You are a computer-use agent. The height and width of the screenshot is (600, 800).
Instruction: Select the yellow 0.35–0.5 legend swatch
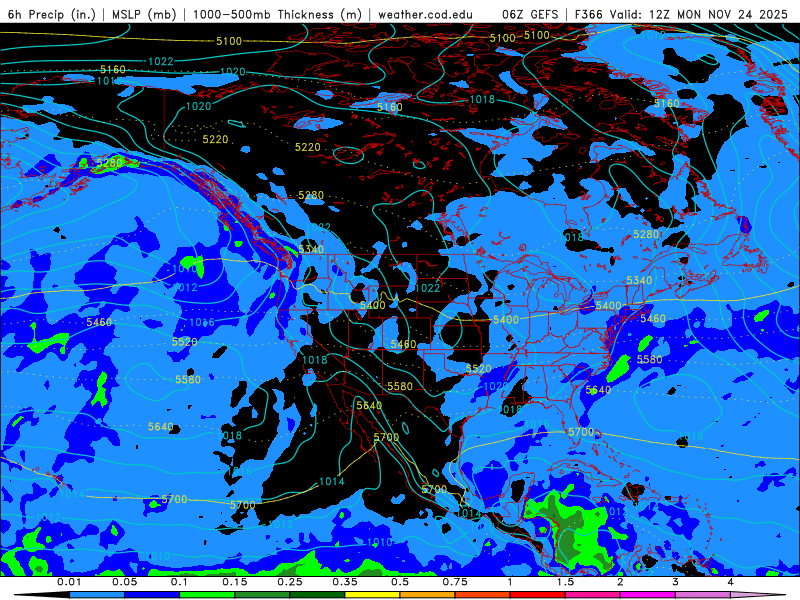pyautogui.click(x=372, y=595)
